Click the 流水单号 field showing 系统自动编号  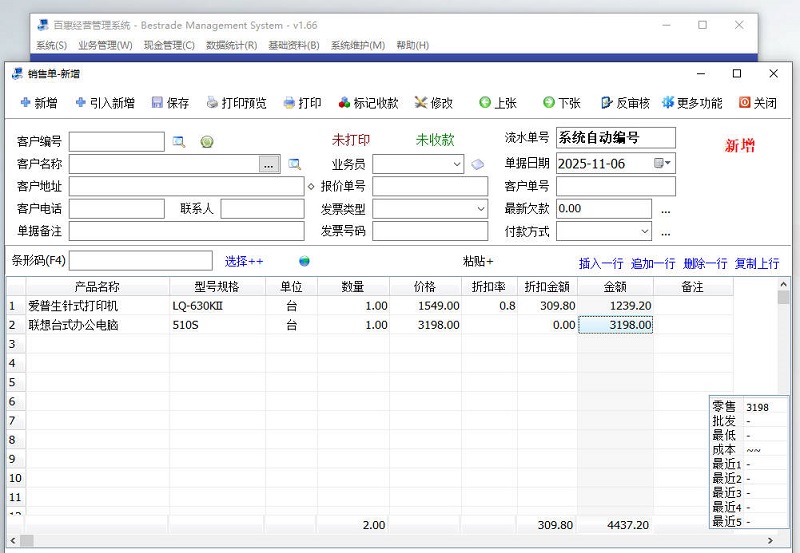tap(616, 138)
